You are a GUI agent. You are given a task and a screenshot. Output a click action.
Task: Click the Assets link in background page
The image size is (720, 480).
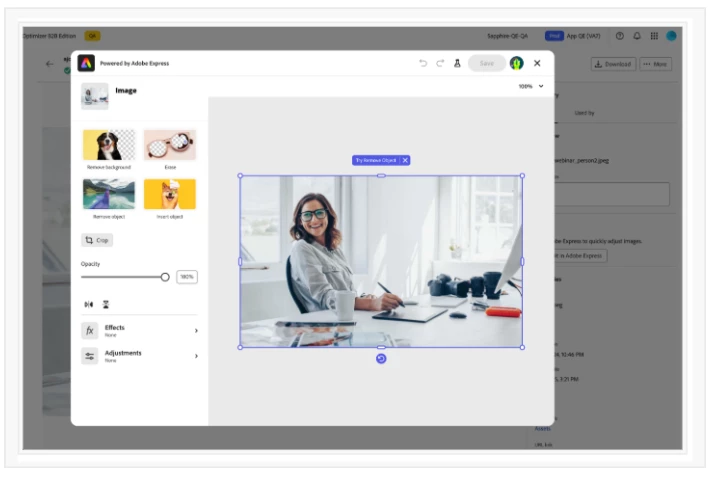[x=542, y=429]
